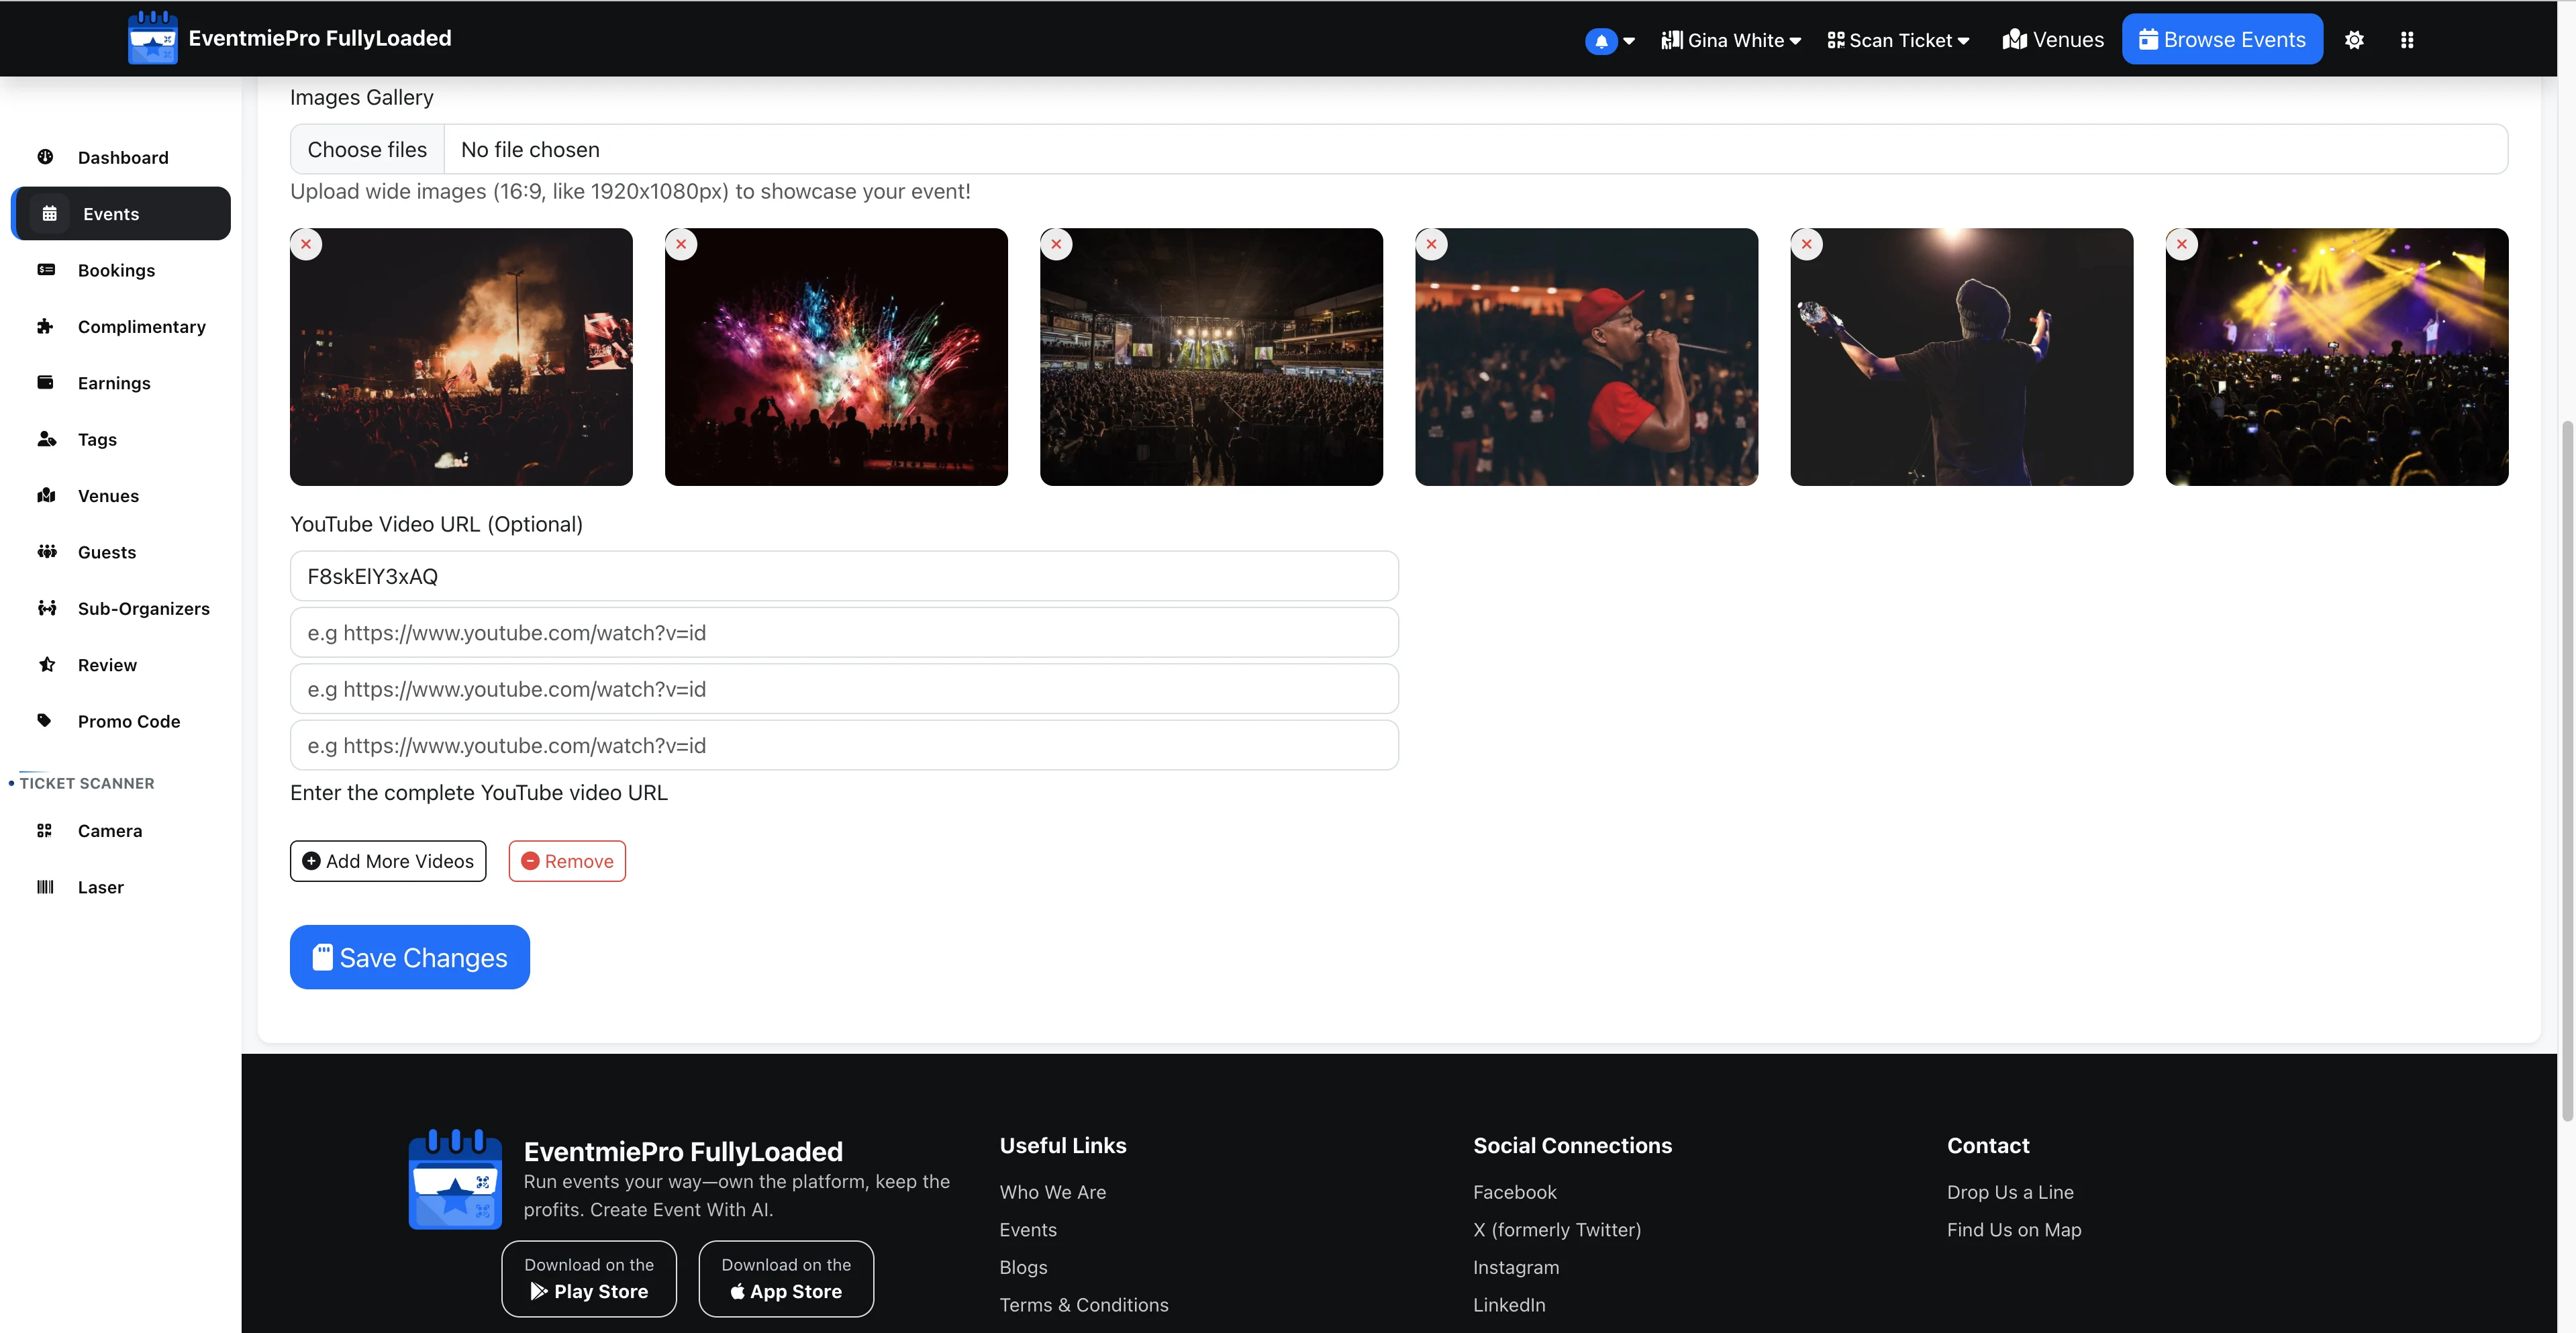
Task: Open the Drop Us a Line link
Action: pos(2010,1192)
